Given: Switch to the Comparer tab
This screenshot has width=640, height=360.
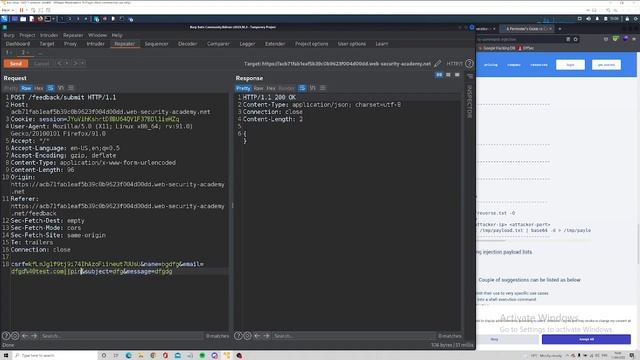Looking at the screenshot, I should (x=218, y=44).
